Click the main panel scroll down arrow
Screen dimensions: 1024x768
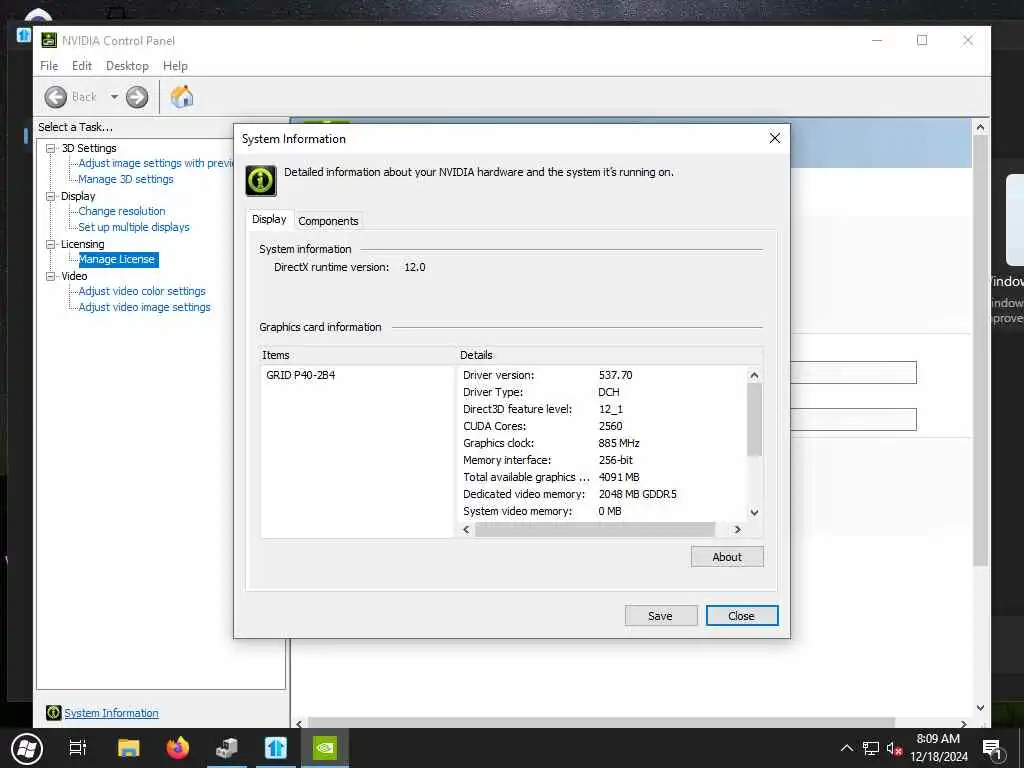click(980, 708)
